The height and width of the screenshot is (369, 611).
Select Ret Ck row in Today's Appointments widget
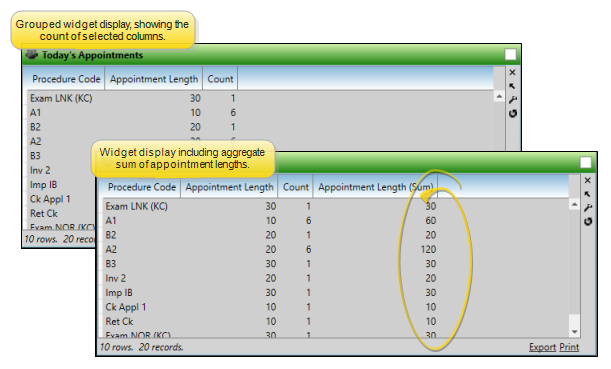tap(60, 214)
